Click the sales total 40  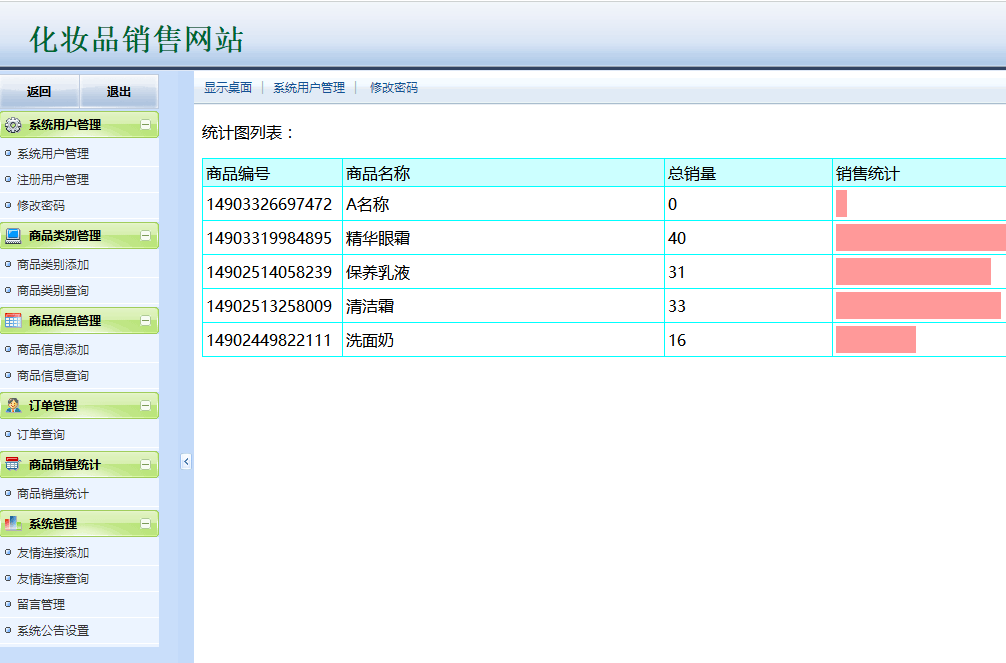[677, 238]
